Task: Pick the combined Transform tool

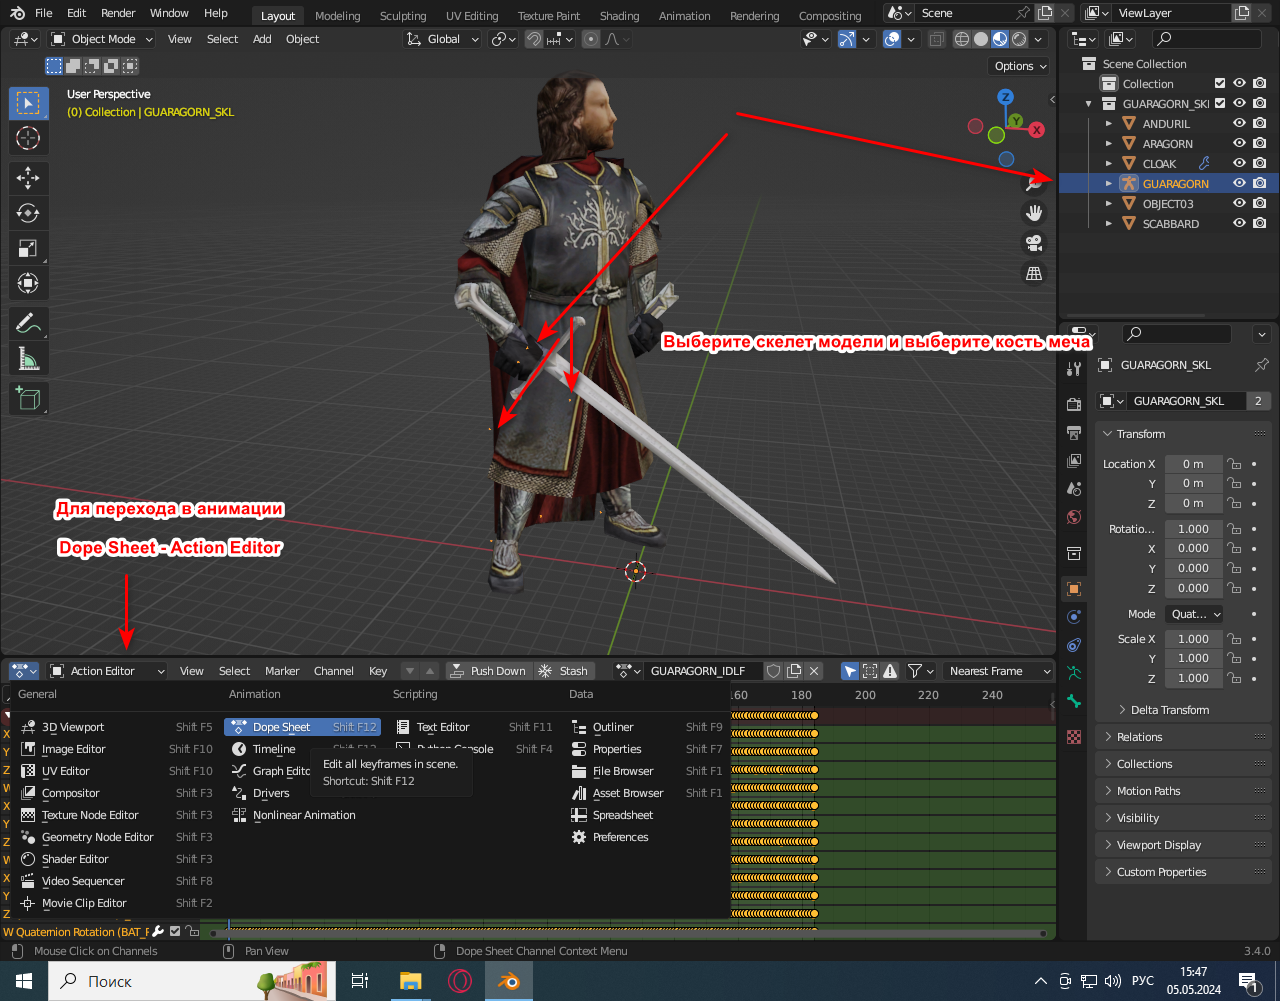Action: tap(28, 283)
